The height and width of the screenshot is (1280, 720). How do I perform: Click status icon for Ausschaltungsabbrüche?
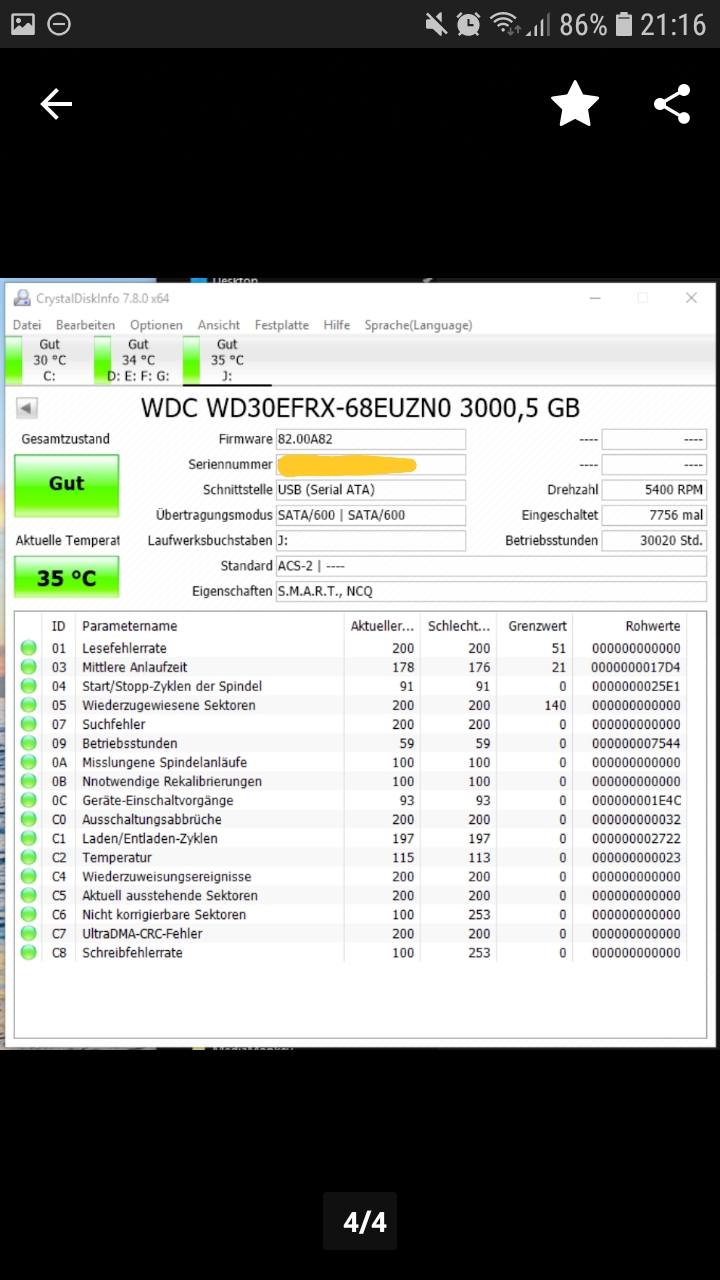[x=29, y=819]
